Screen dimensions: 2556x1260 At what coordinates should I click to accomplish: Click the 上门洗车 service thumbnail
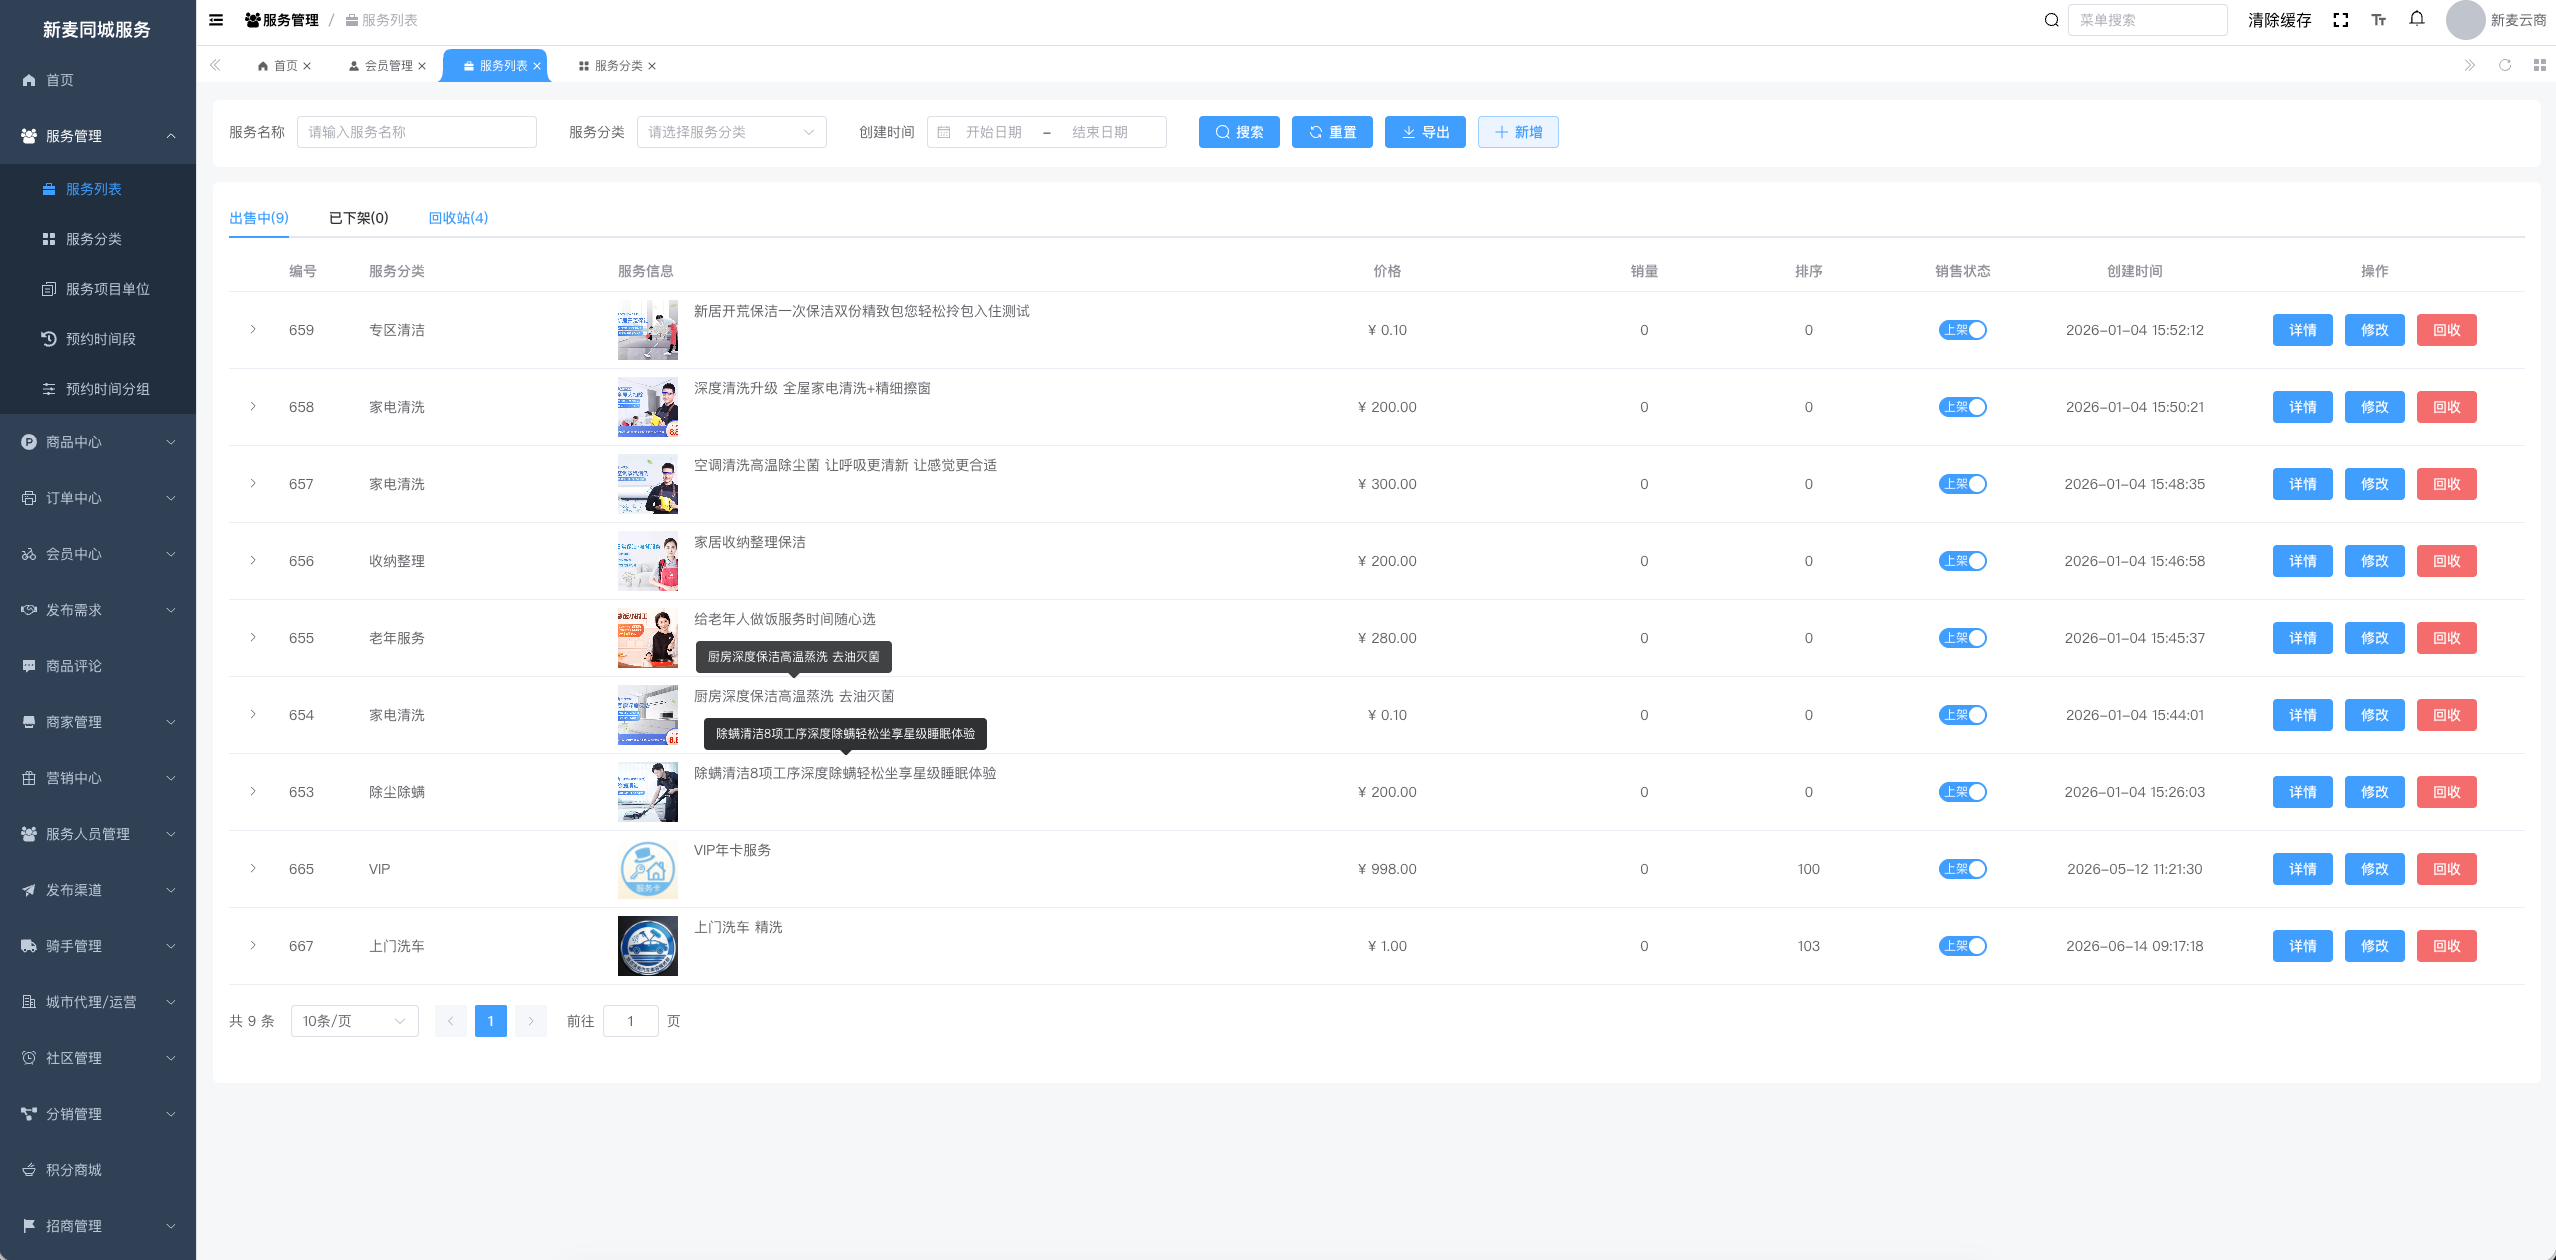(x=648, y=946)
